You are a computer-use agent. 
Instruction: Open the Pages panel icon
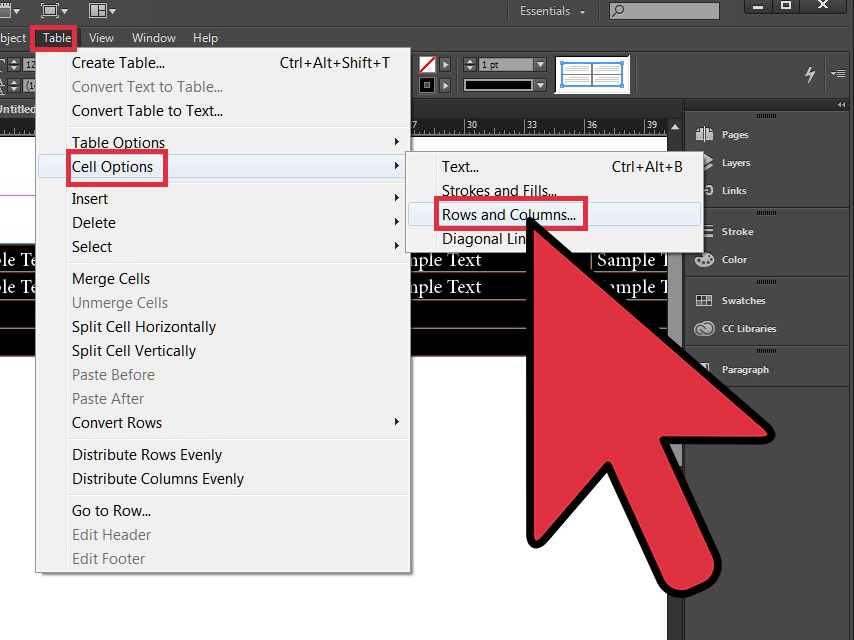coord(704,134)
